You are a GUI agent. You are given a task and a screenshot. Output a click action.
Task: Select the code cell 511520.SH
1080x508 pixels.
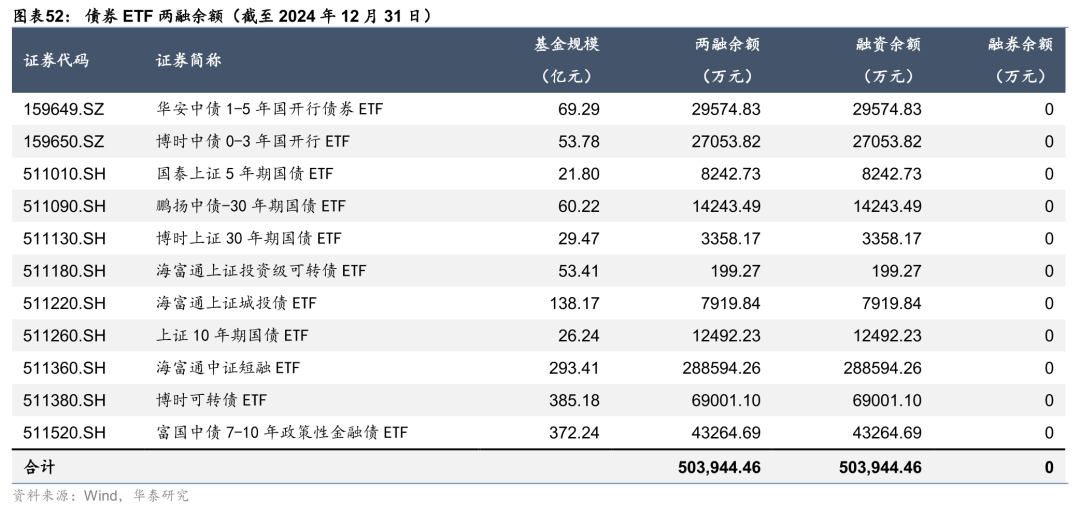(64, 433)
